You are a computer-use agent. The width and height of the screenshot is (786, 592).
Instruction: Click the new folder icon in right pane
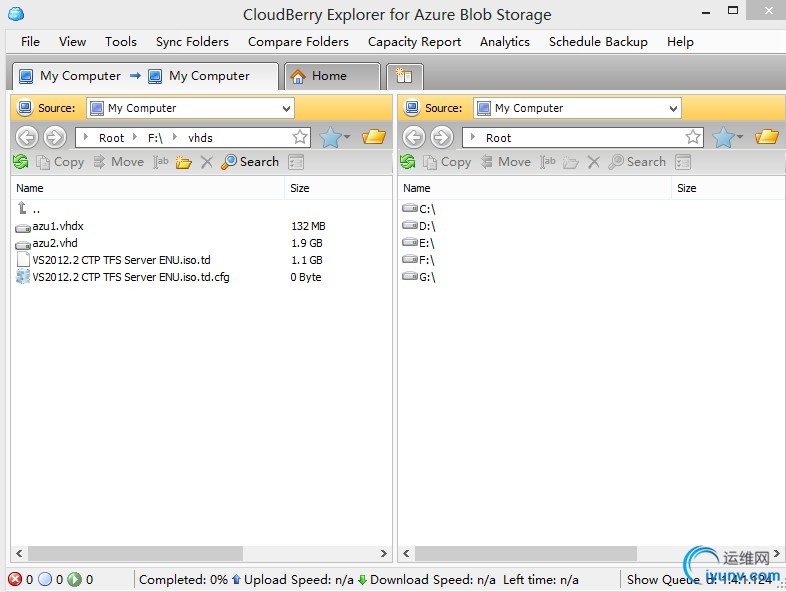(570, 162)
